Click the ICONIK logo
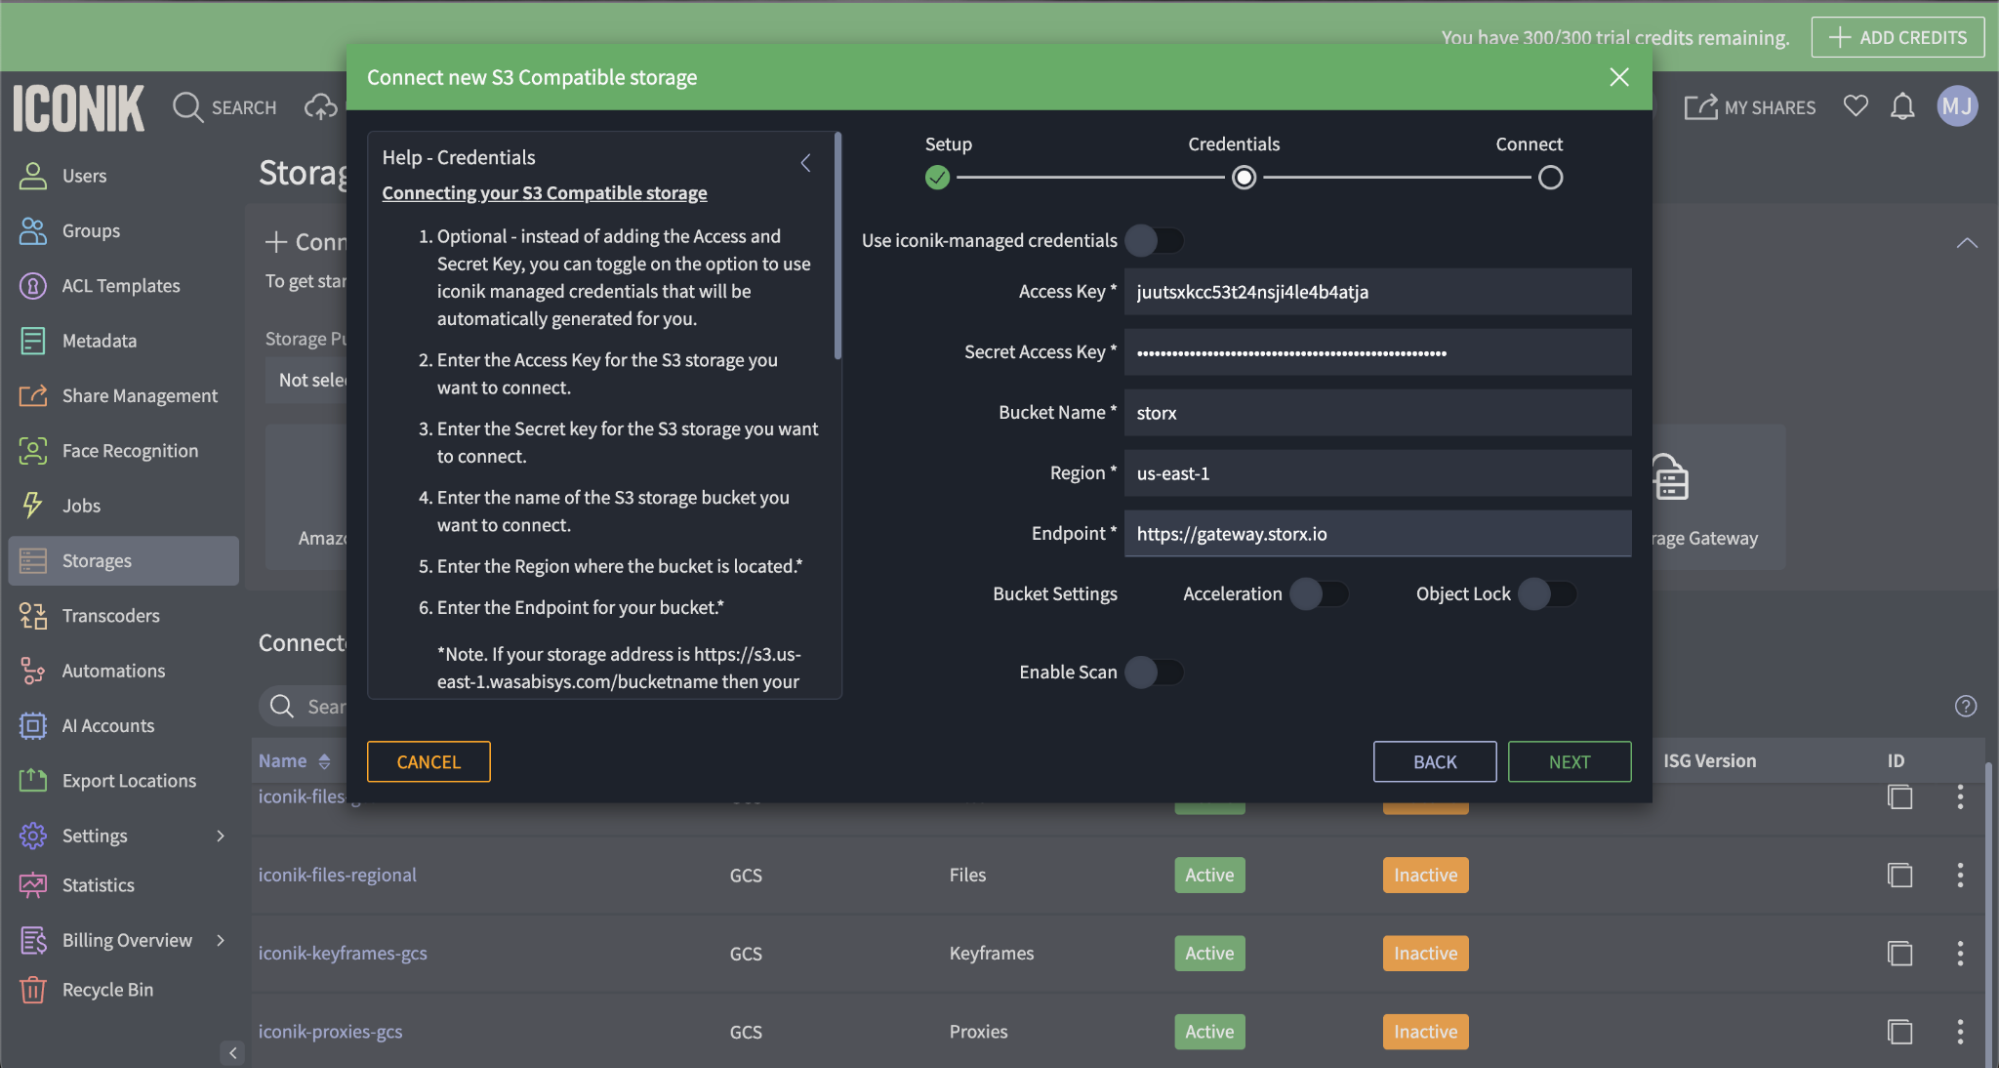Screen dimensions: 1999x1068 click(x=78, y=108)
